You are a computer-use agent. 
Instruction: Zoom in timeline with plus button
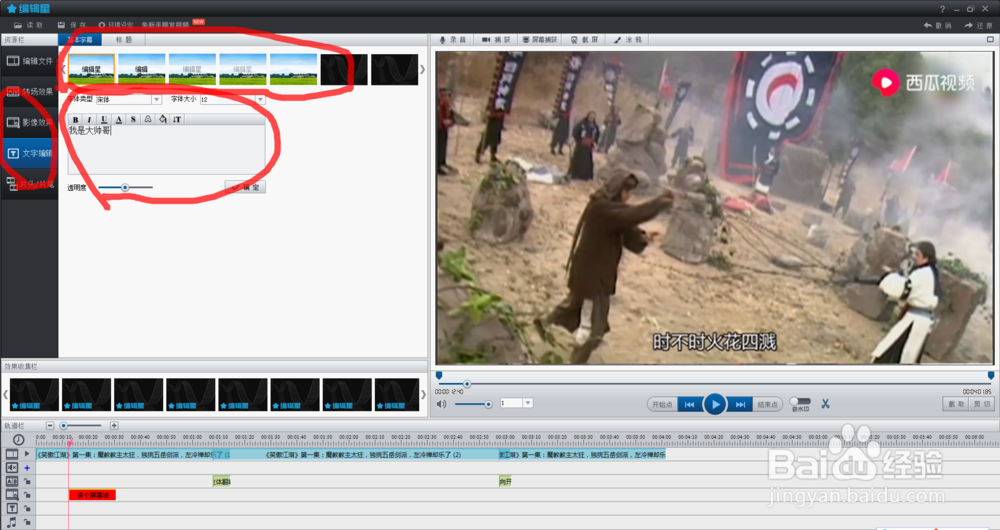tap(114, 425)
